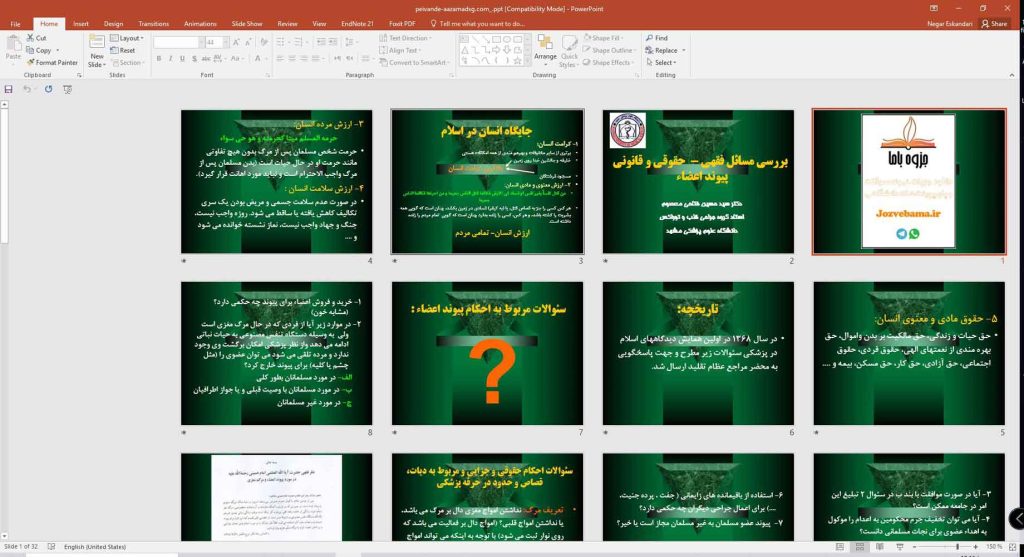Screen dimensions: 1024x557
Task: Decrease font size with the smaller A
Action: (x=249, y=42)
